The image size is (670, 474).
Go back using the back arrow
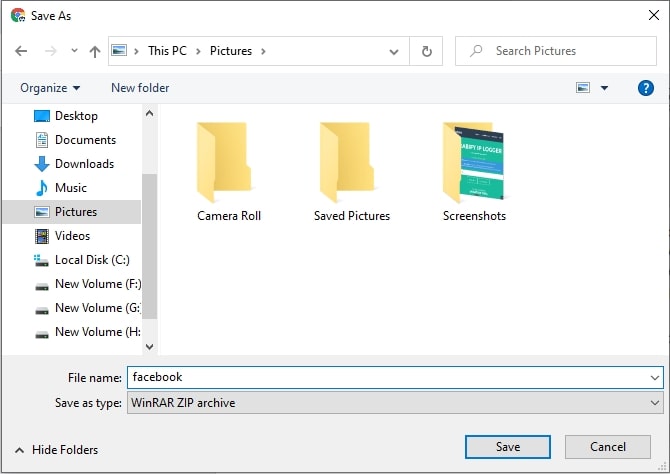(x=21, y=51)
